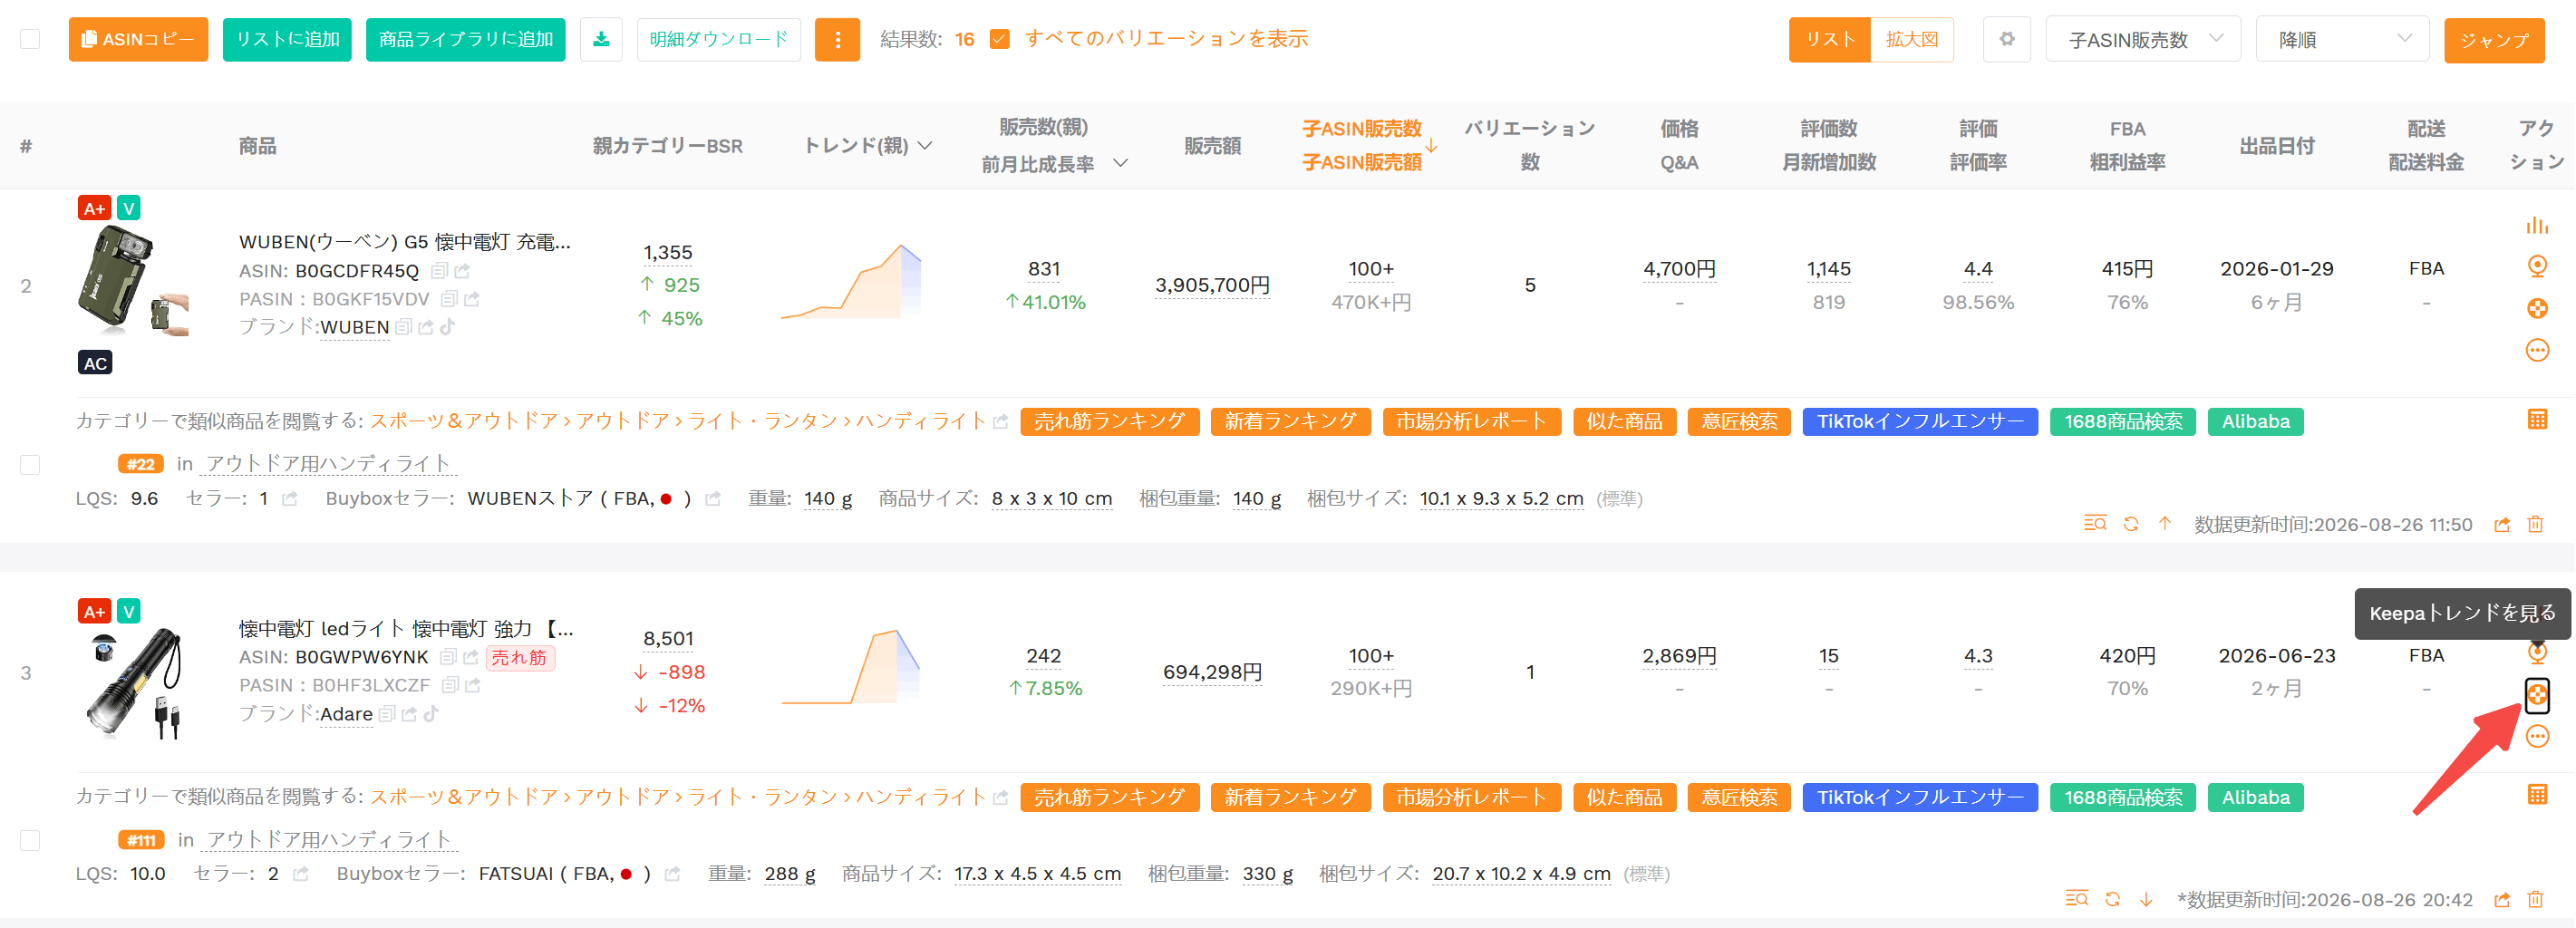
Task: Click the リストに追加 button
Action: click(x=287, y=39)
